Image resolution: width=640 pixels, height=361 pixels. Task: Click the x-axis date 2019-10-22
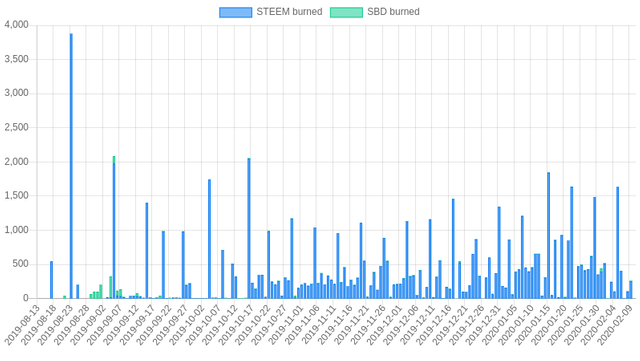pyautogui.click(x=253, y=325)
